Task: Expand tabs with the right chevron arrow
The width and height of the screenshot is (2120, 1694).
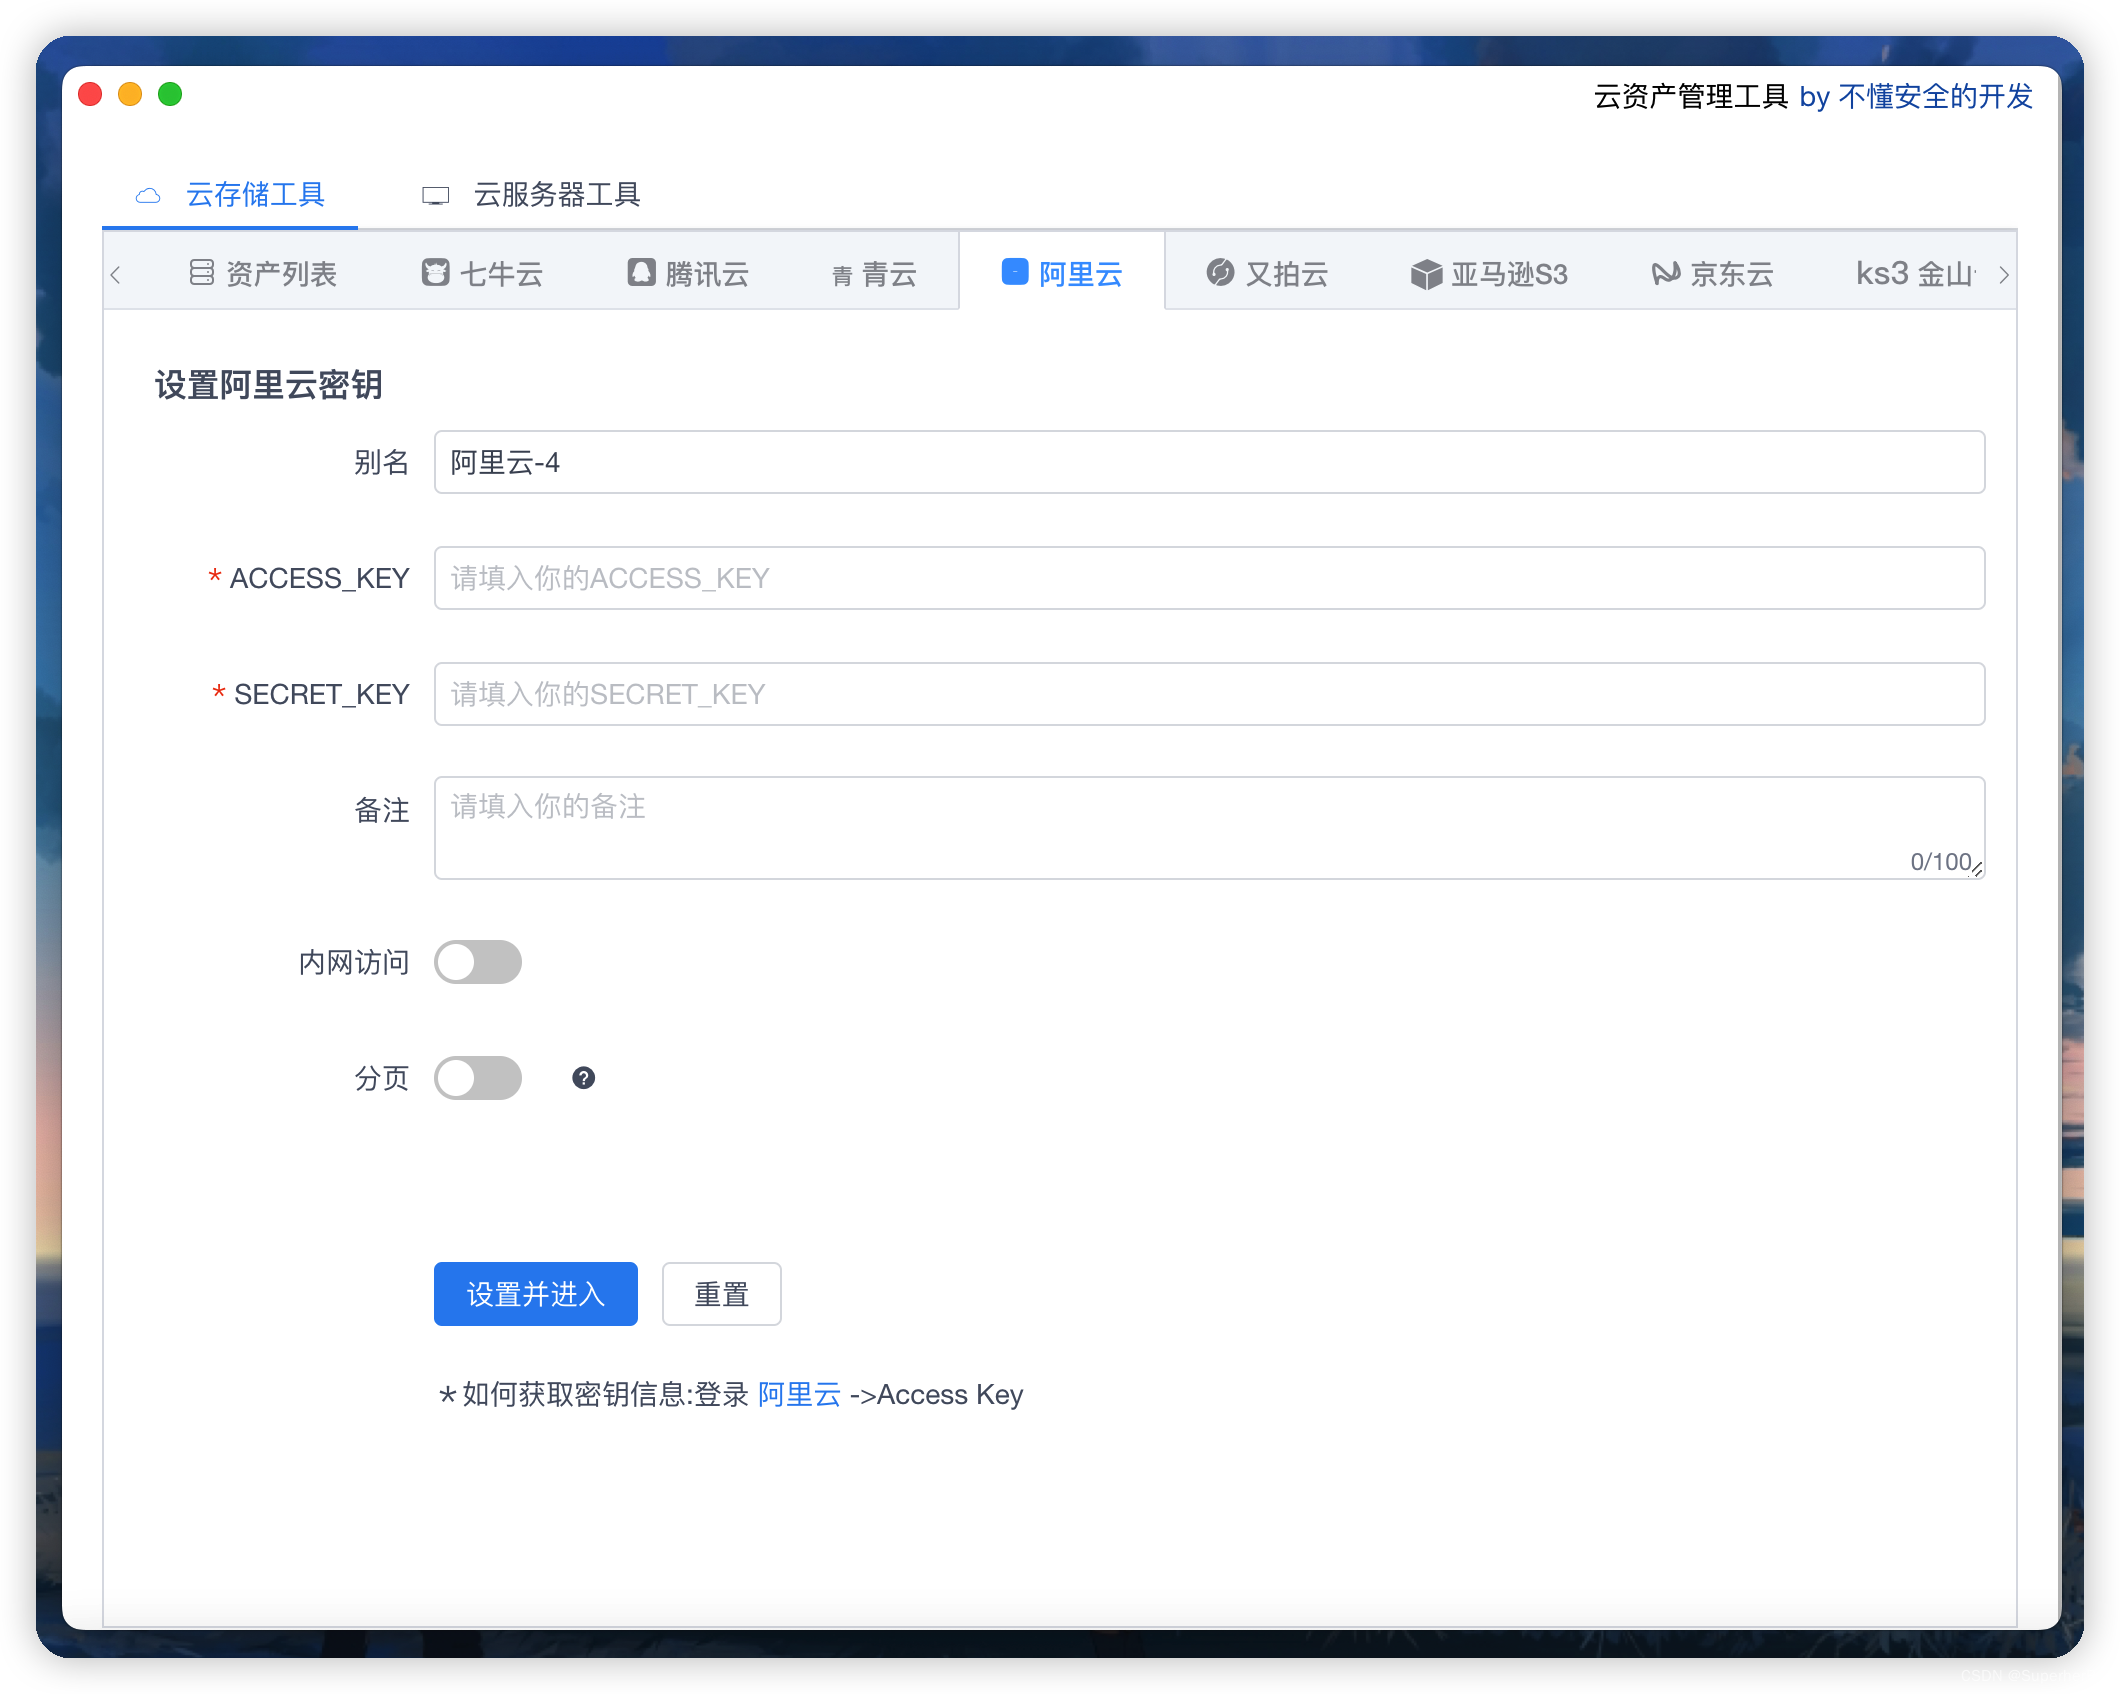Action: [x=2003, y=273]
